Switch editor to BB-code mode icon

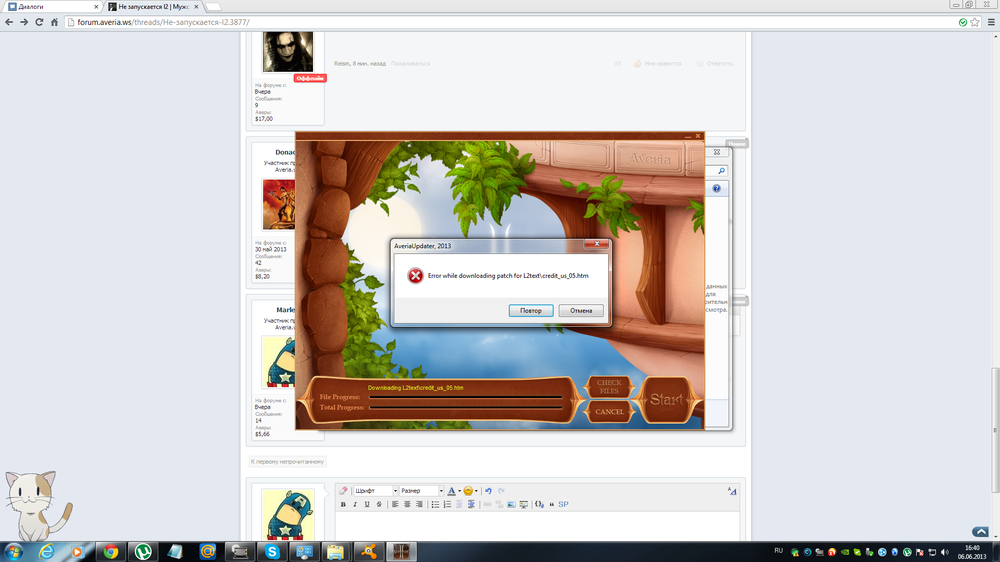(732, 491)
